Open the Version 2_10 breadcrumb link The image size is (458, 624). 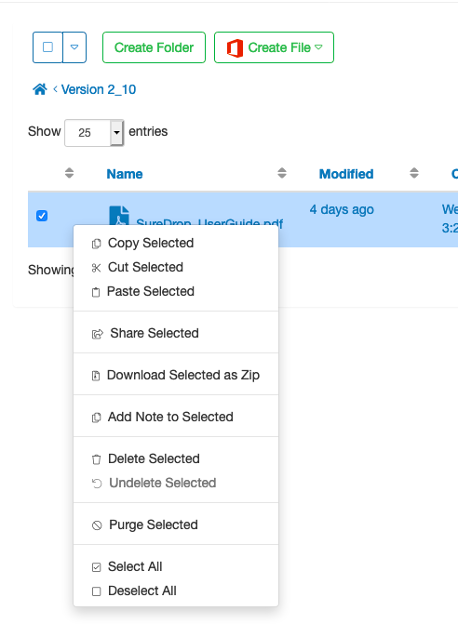coord(99,90)
